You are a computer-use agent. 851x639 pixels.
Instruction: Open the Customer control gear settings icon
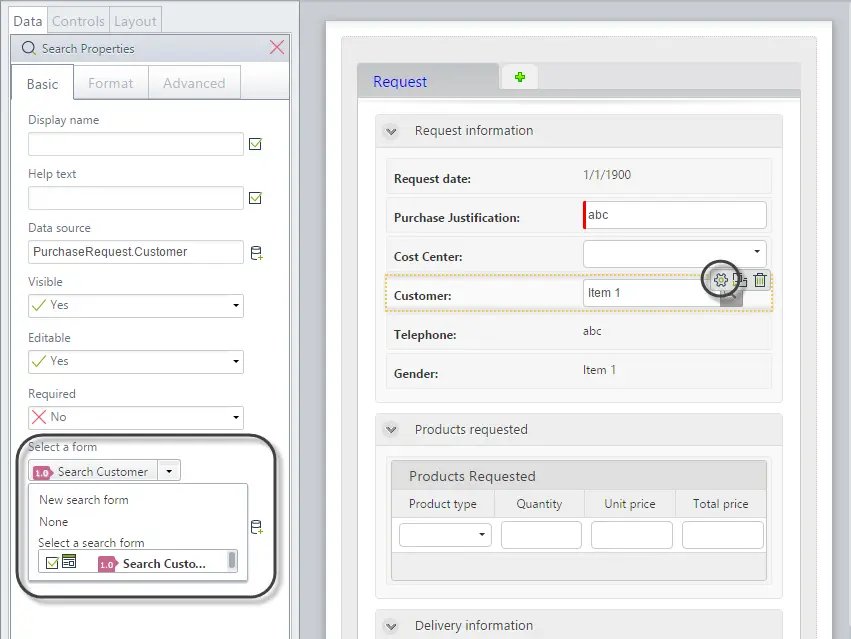(x=720, y=280)
